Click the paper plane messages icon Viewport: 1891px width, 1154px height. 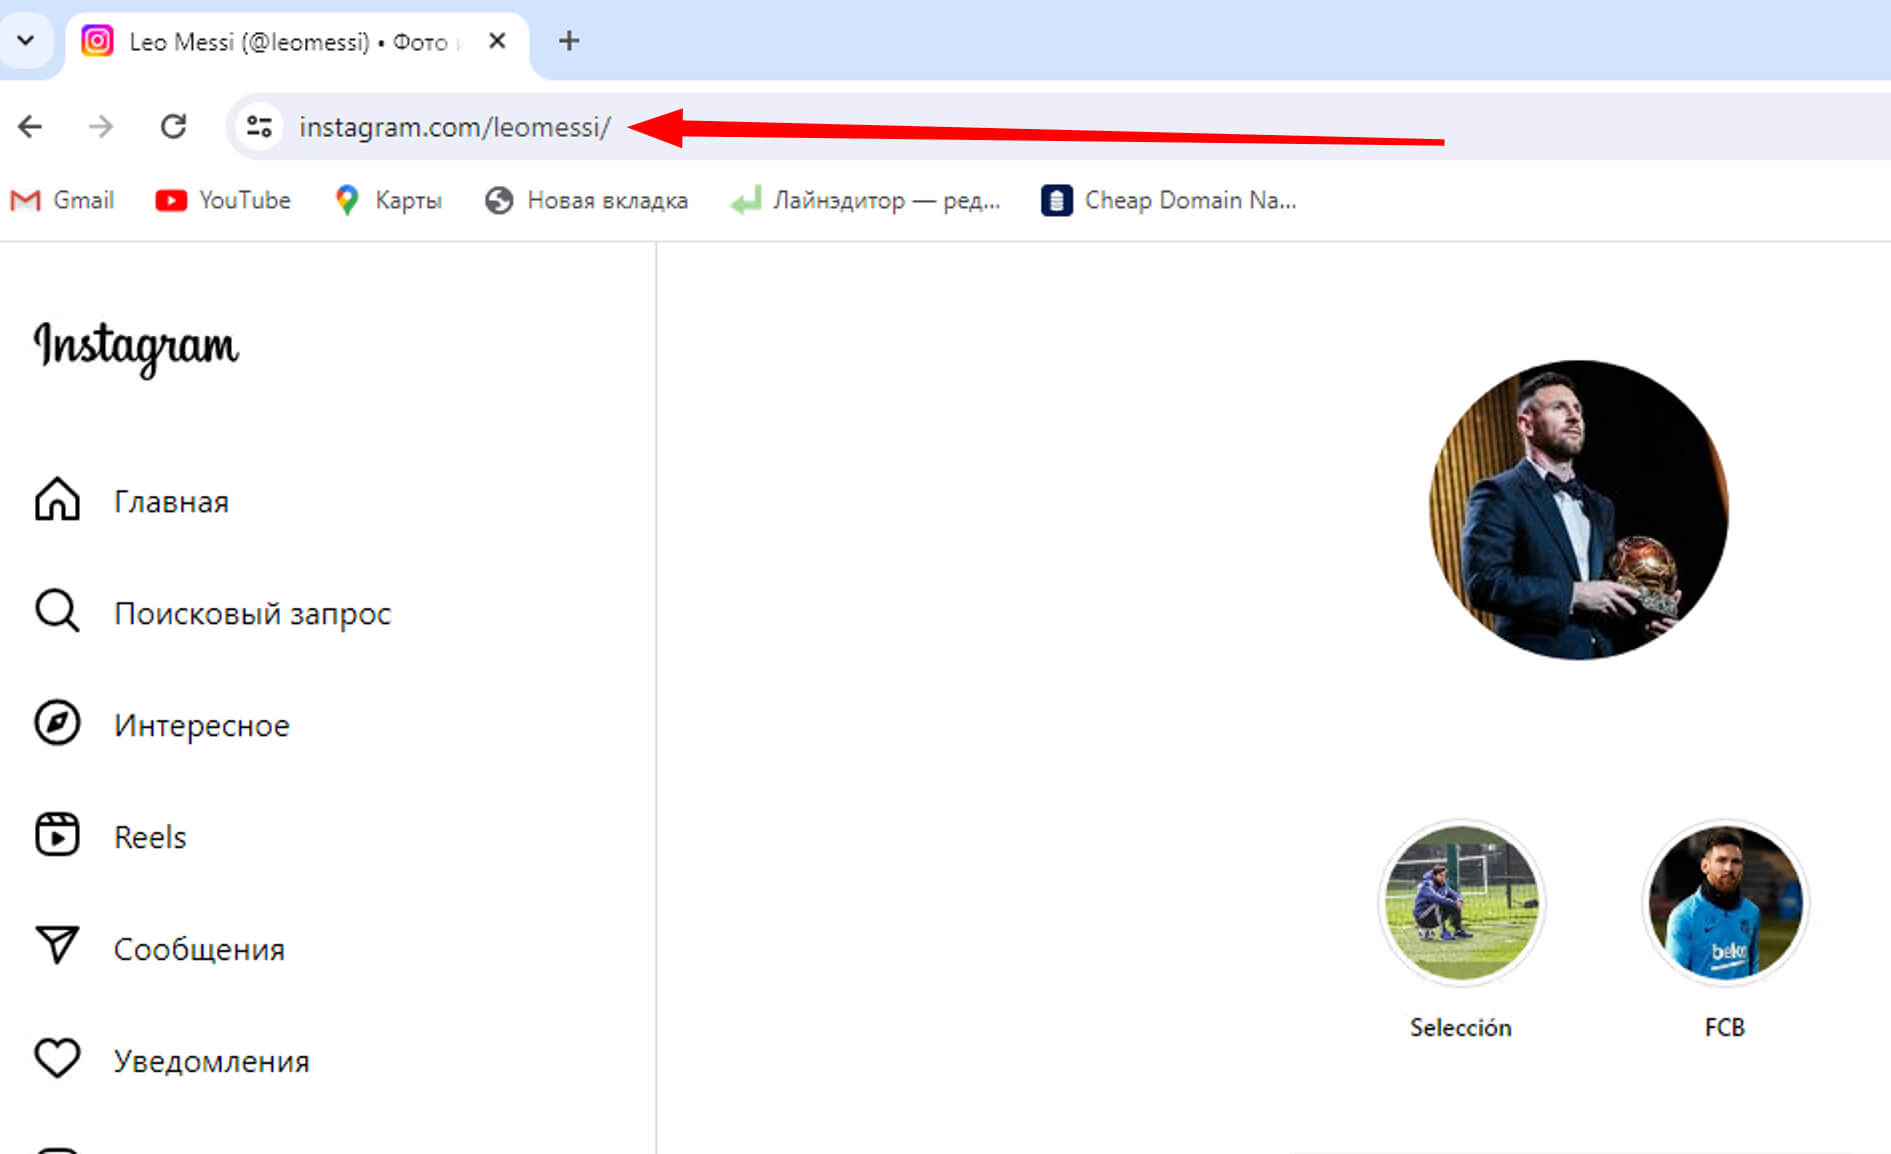pos(57,946)
